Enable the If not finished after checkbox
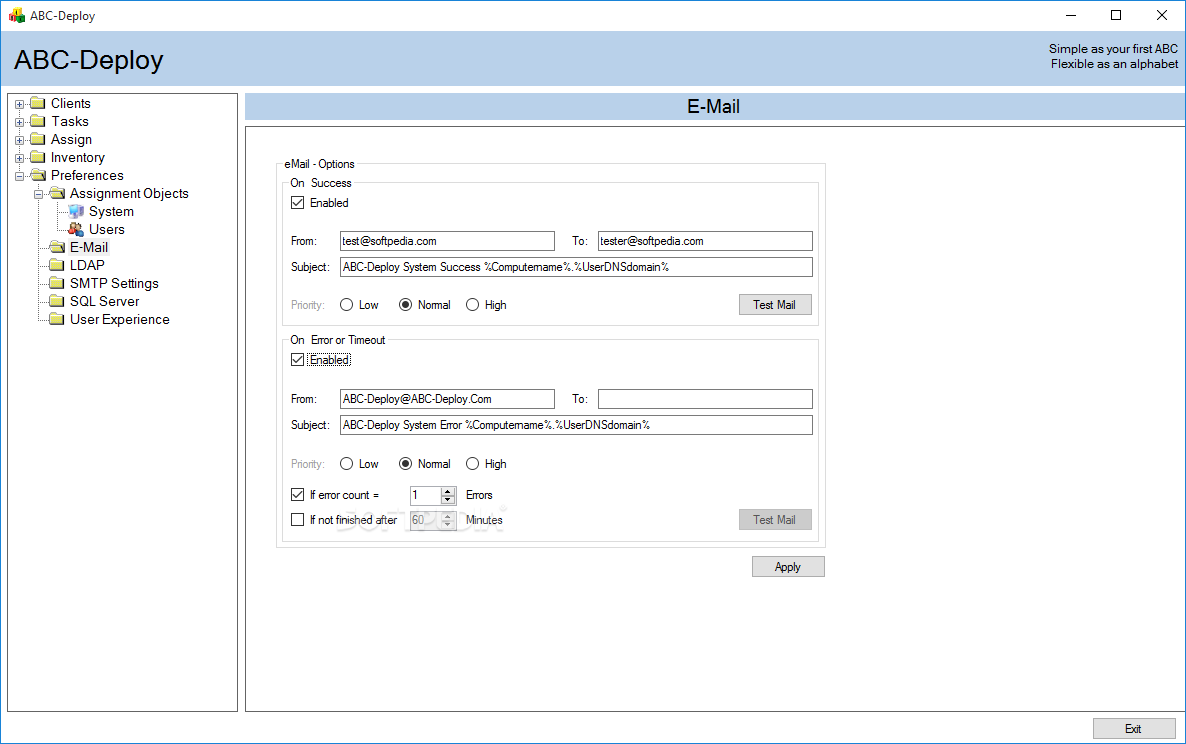The image size is (1186, 744). 297,519
